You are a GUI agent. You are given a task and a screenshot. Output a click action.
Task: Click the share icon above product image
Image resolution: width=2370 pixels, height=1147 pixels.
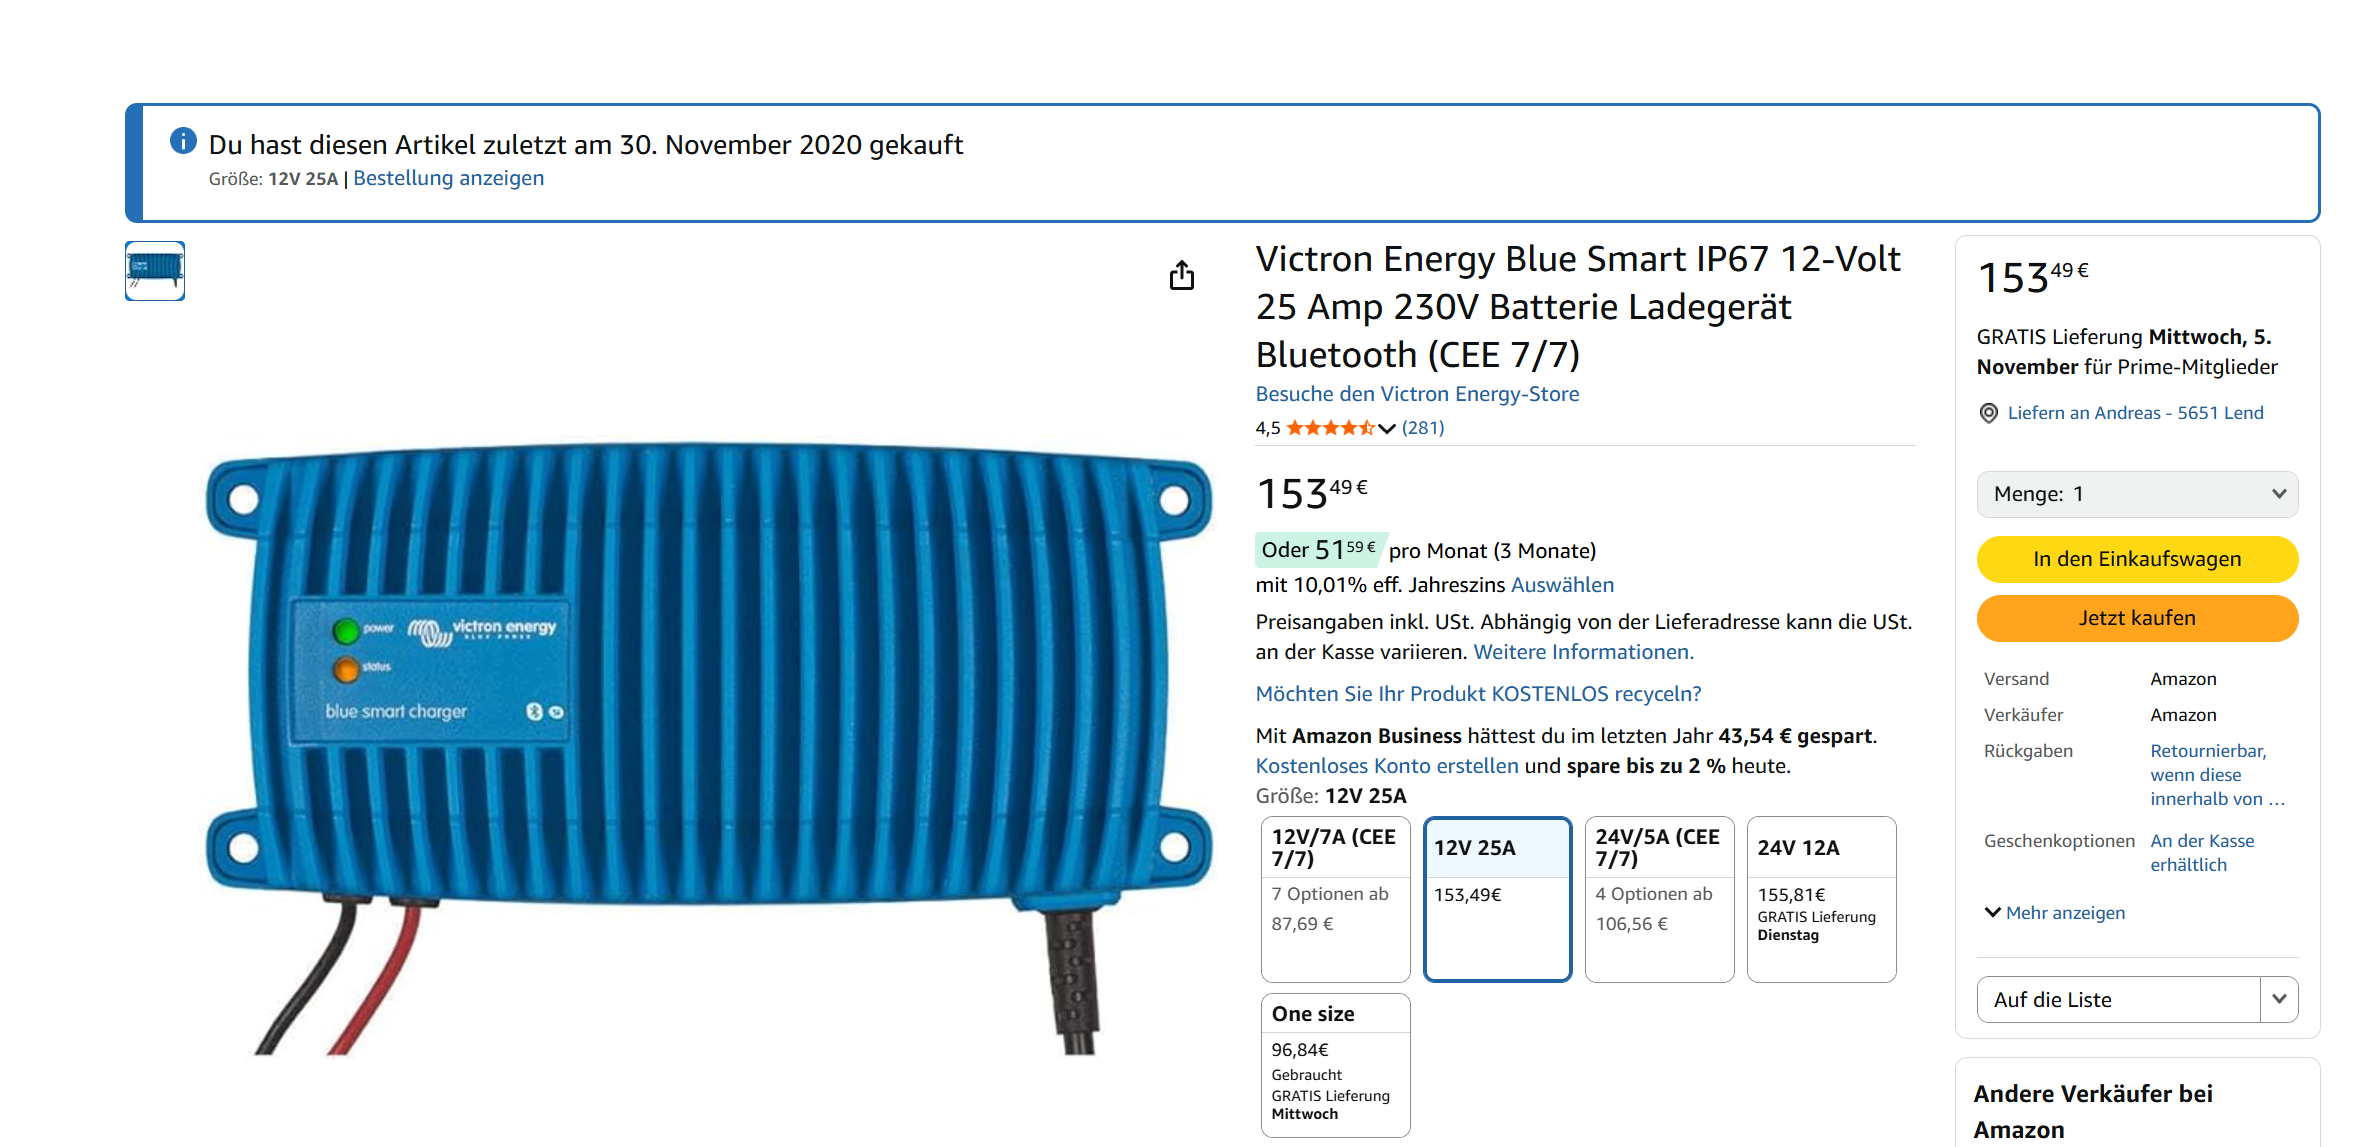pyautogui.click(x=1182, y=275)
